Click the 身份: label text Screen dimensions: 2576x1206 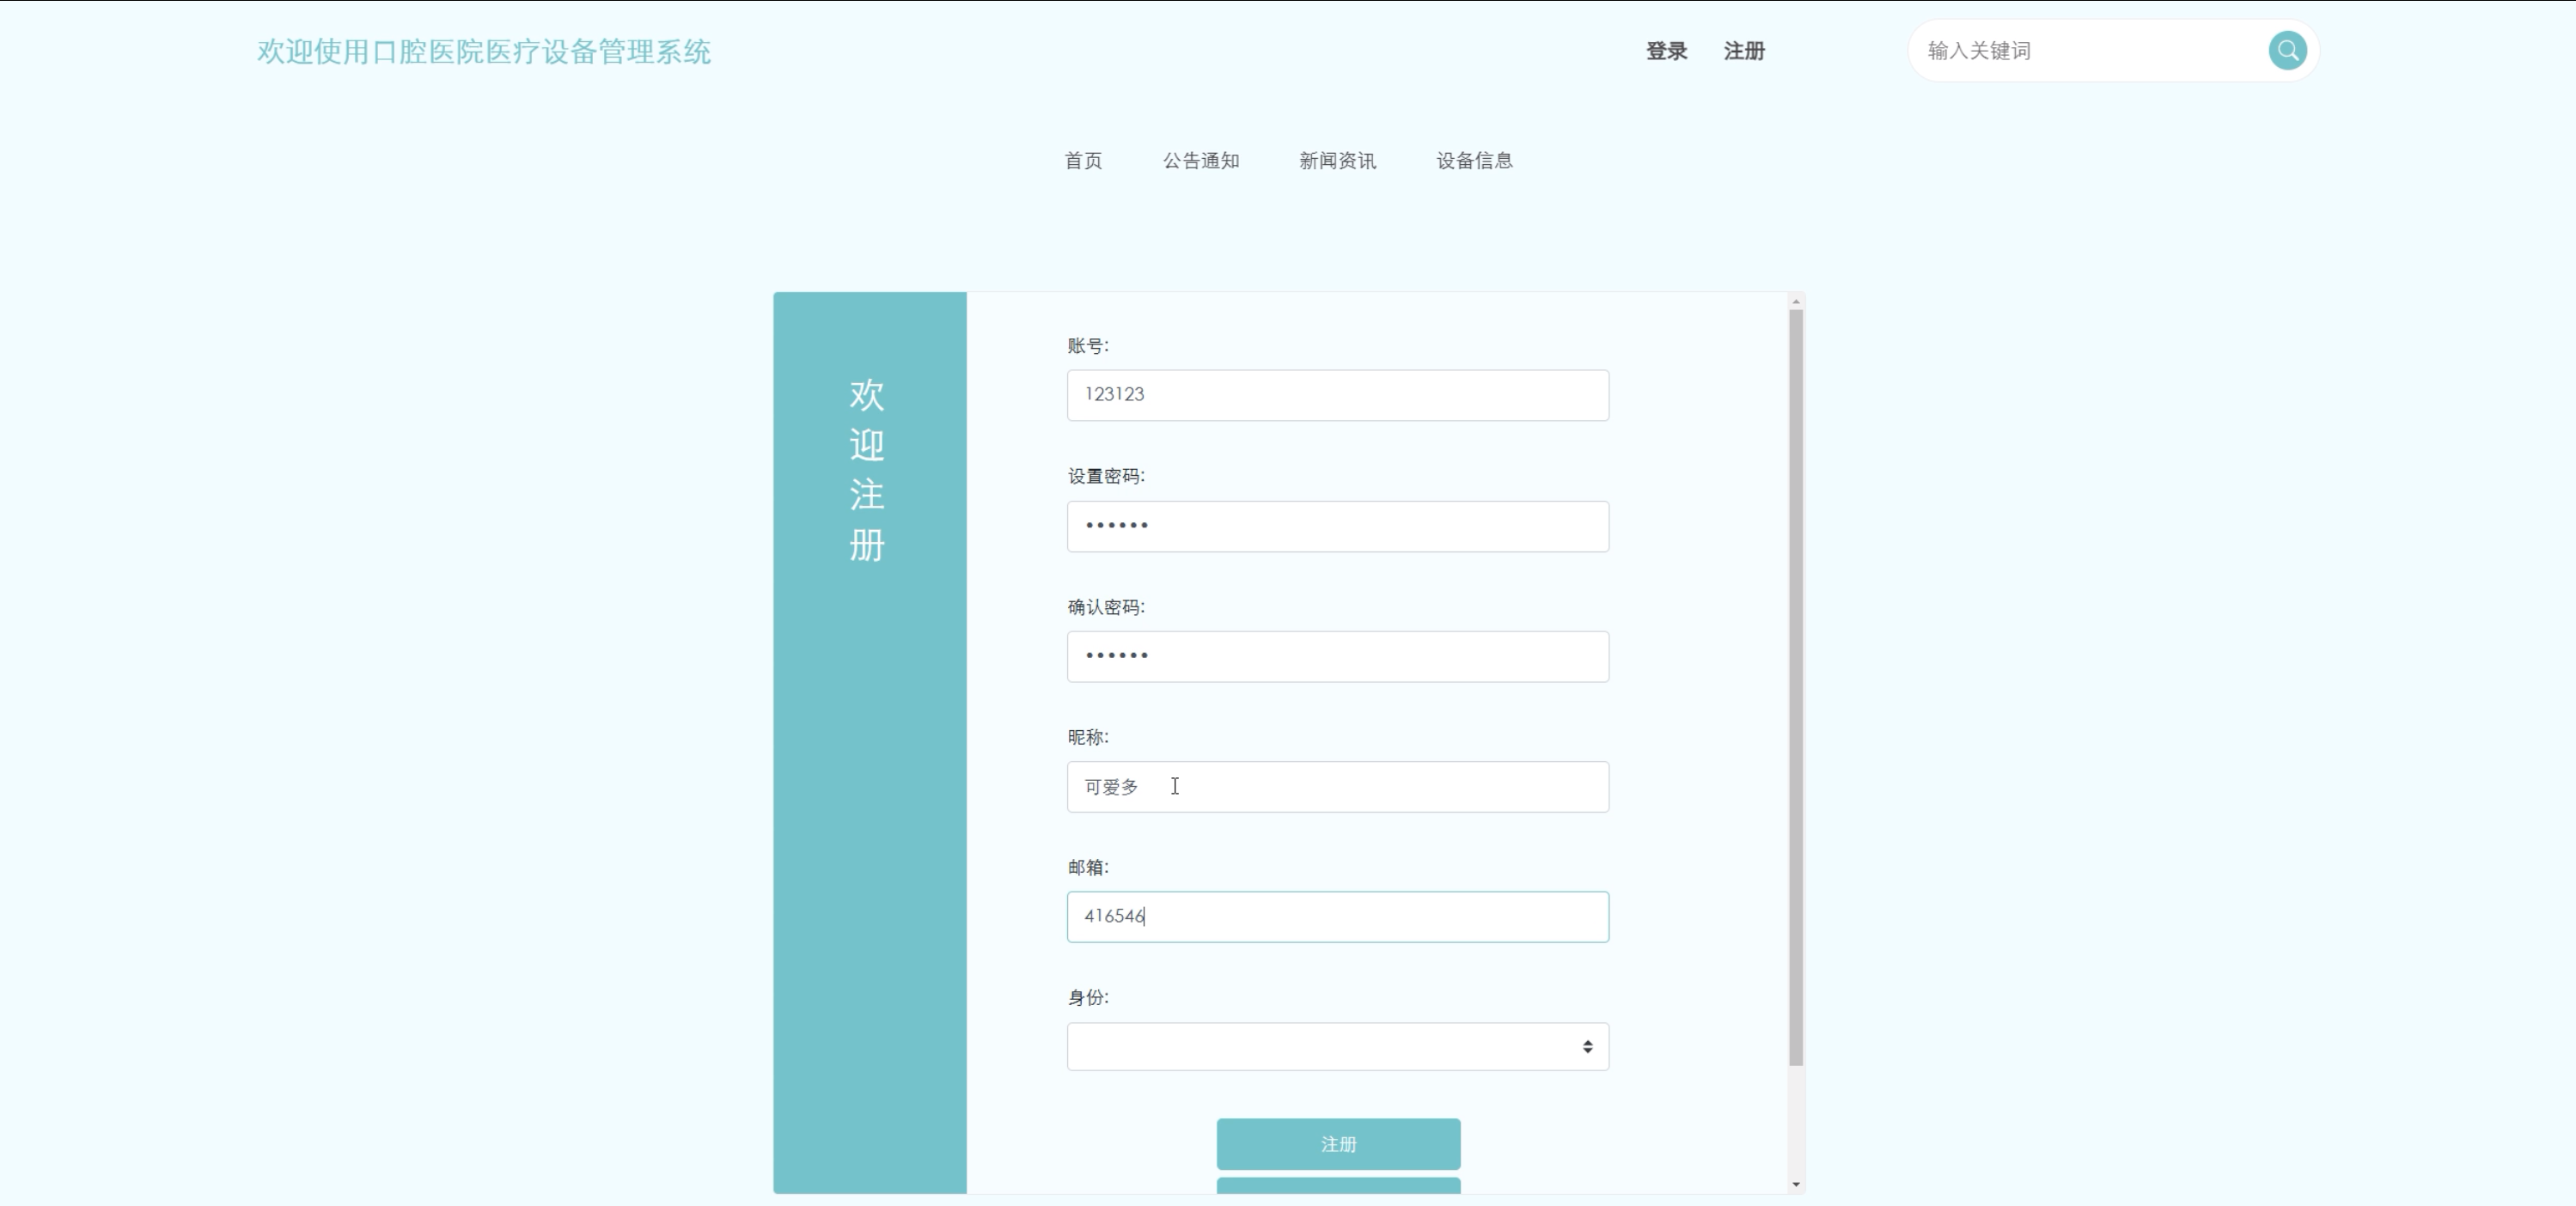[x=1088, y=997]
